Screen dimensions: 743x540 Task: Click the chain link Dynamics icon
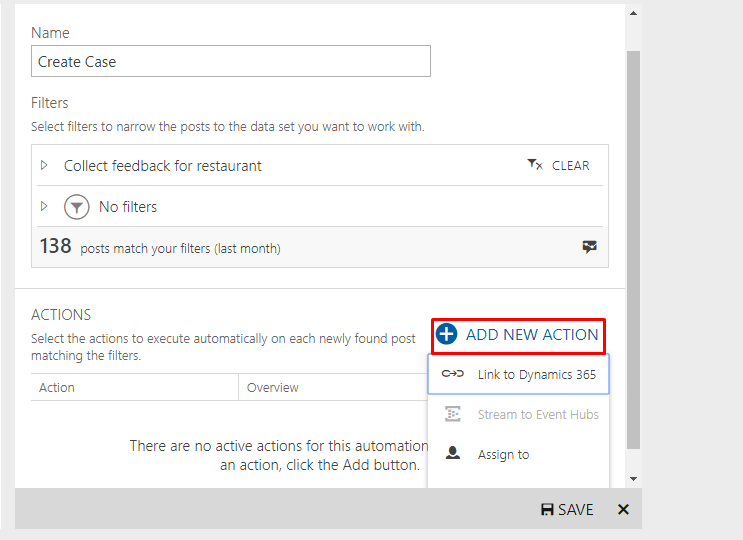453,374
